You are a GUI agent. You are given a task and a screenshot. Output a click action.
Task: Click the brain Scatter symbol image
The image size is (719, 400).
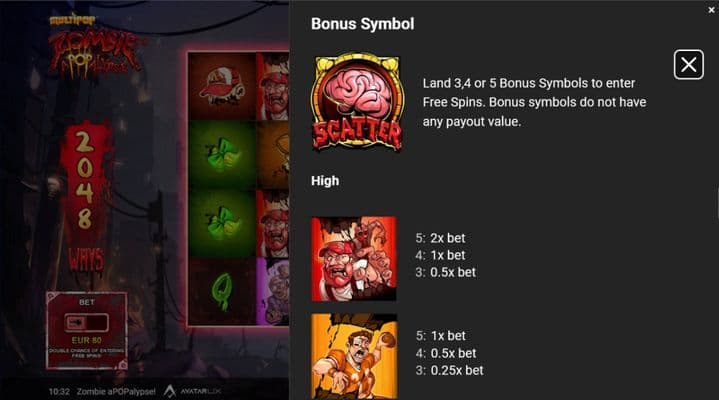tap(357, 102)
